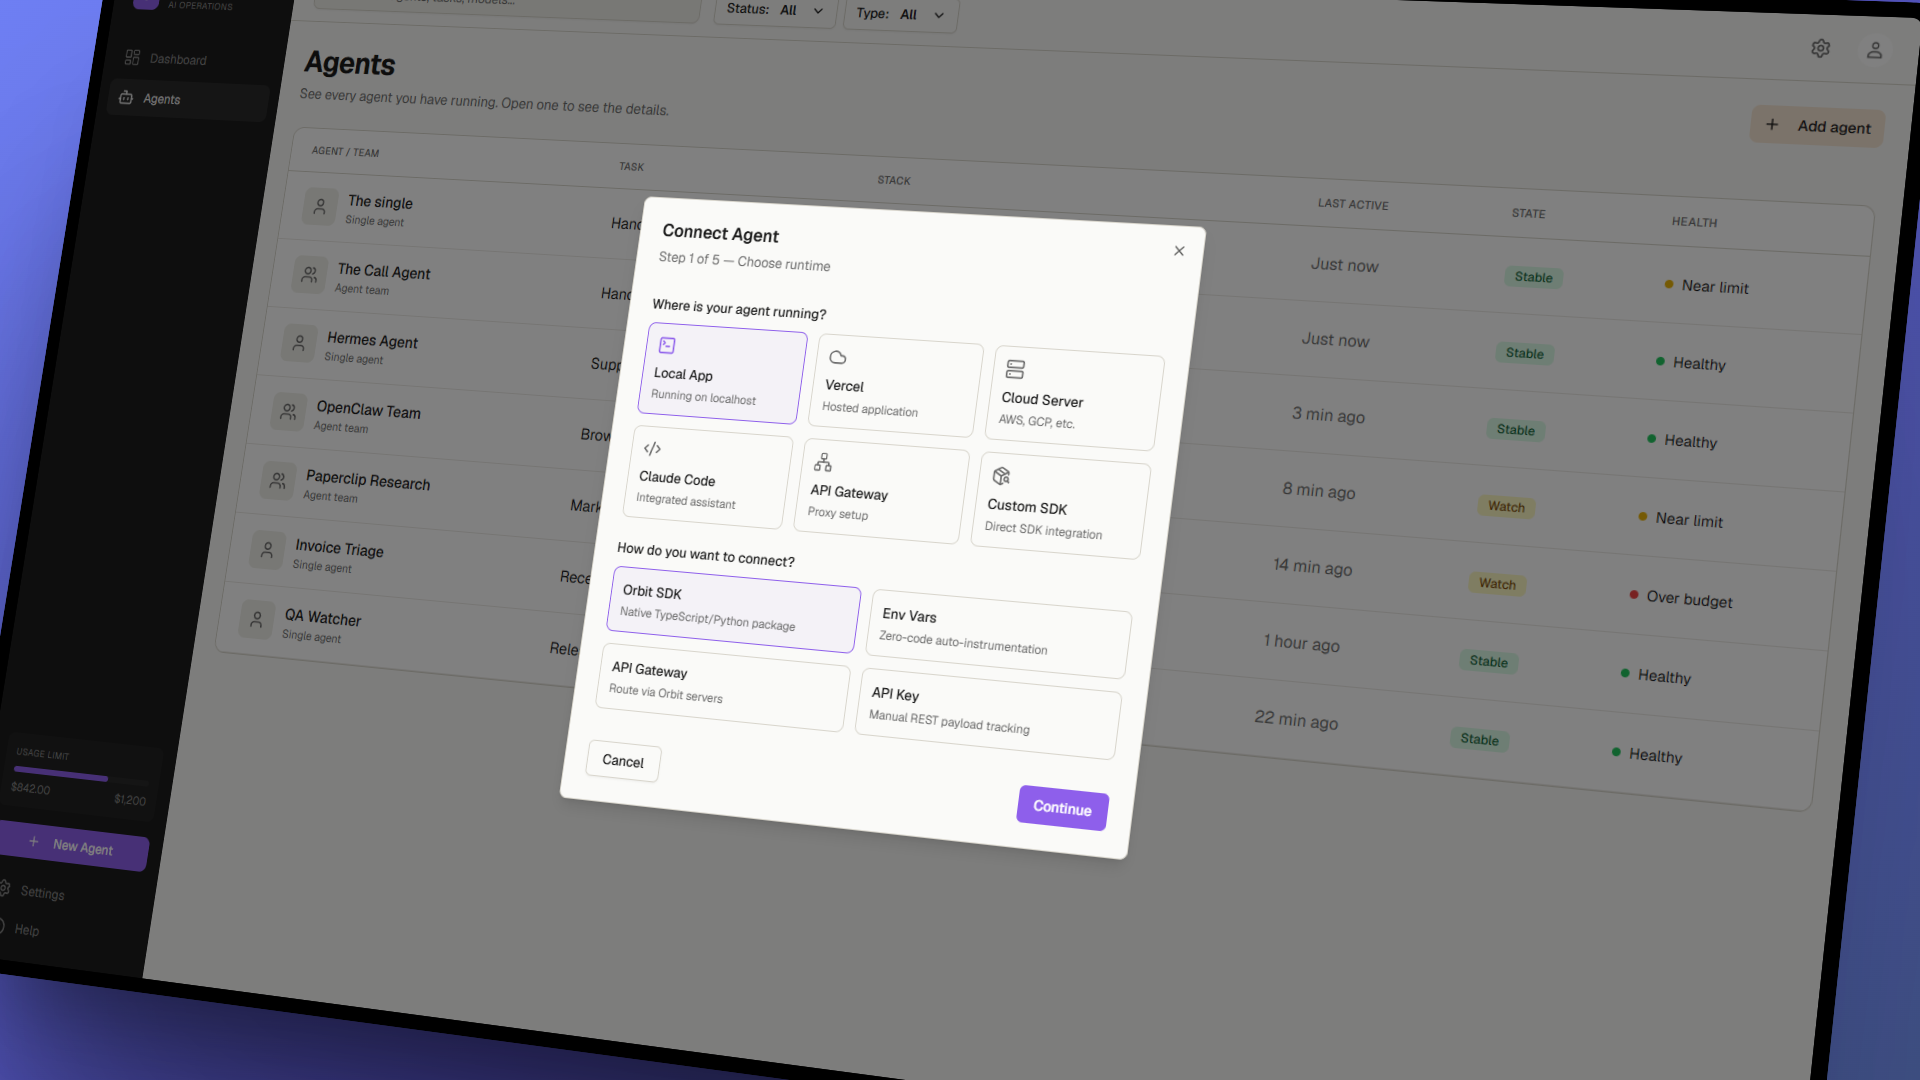Click the Hermes Agent avatar icon
This screenshot has width=1920, height=1080.
coord(299,342)
